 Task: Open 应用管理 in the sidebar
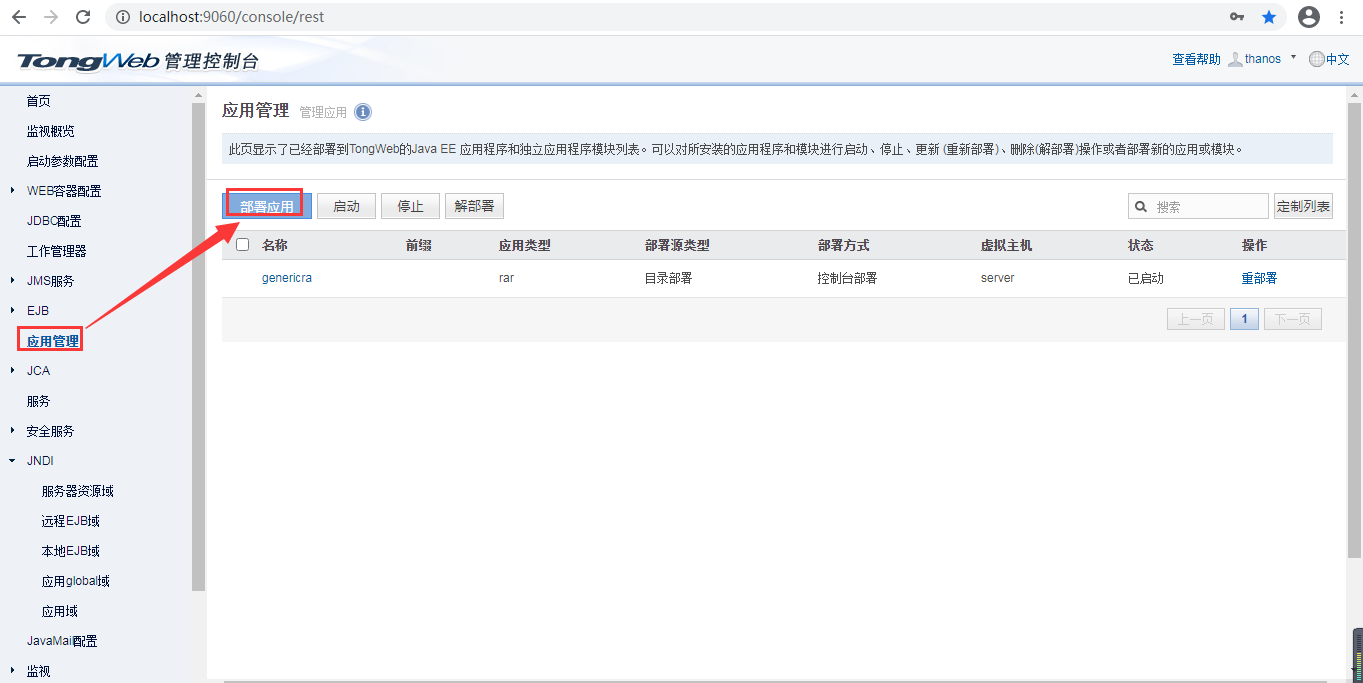(x=52, y=341)
